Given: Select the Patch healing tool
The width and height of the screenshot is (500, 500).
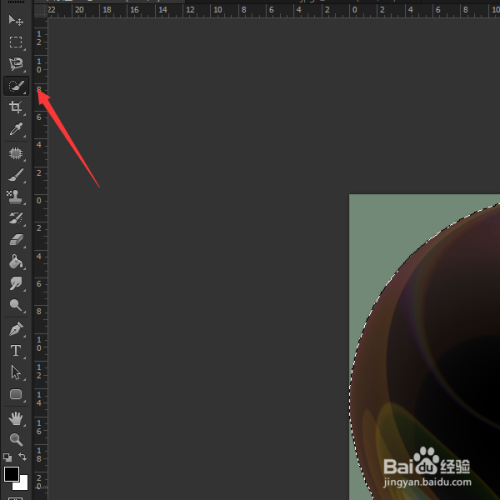Looking at the screenshot, I should pos(16,153).
